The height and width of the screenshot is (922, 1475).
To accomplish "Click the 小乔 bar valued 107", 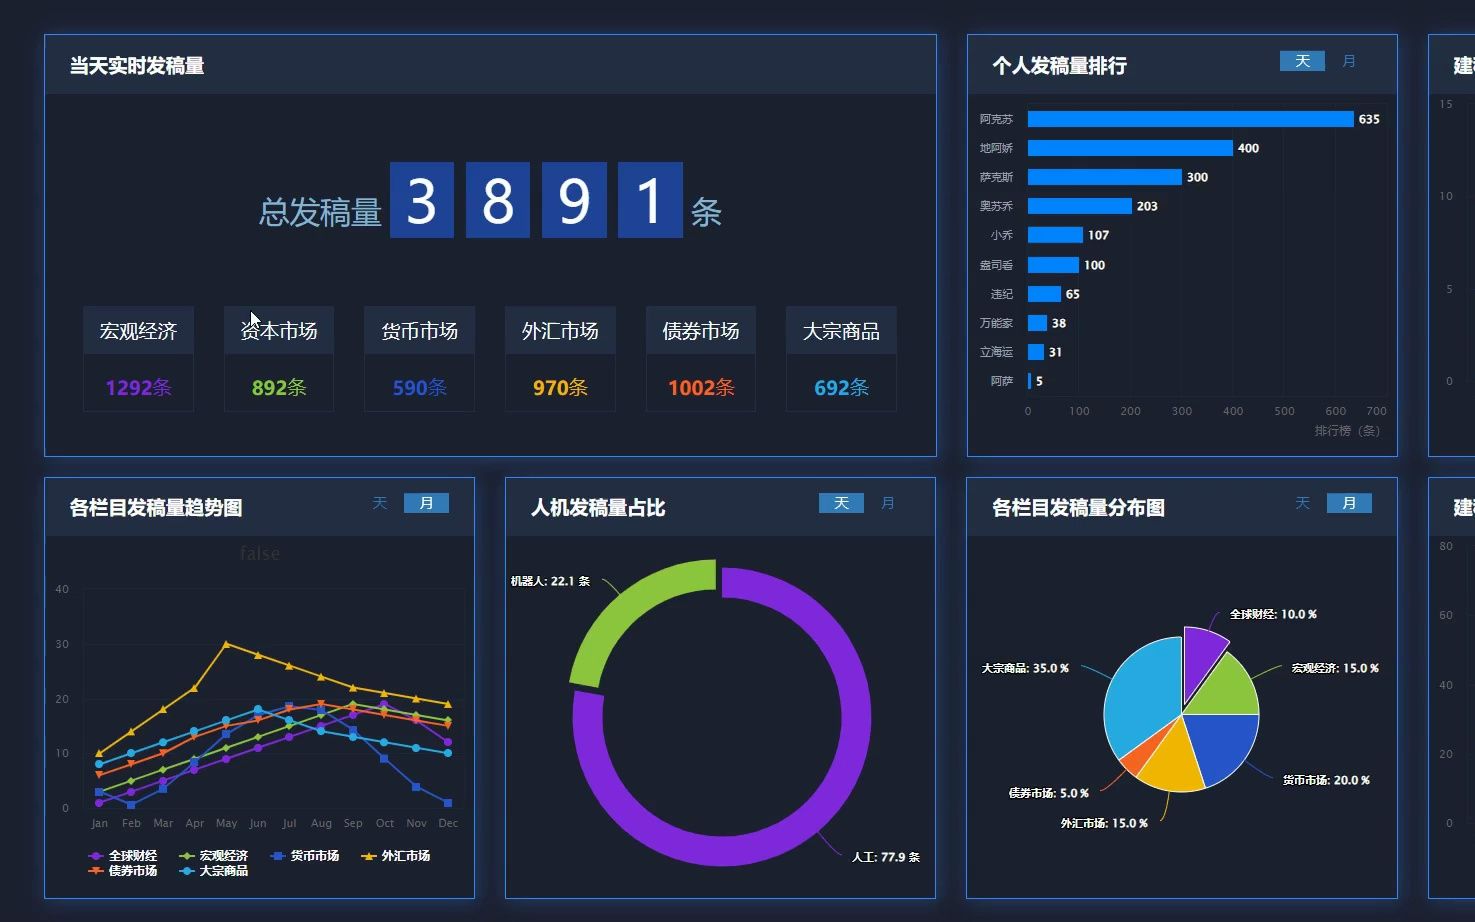I will pyautogui.click(x=1055, y=235).
